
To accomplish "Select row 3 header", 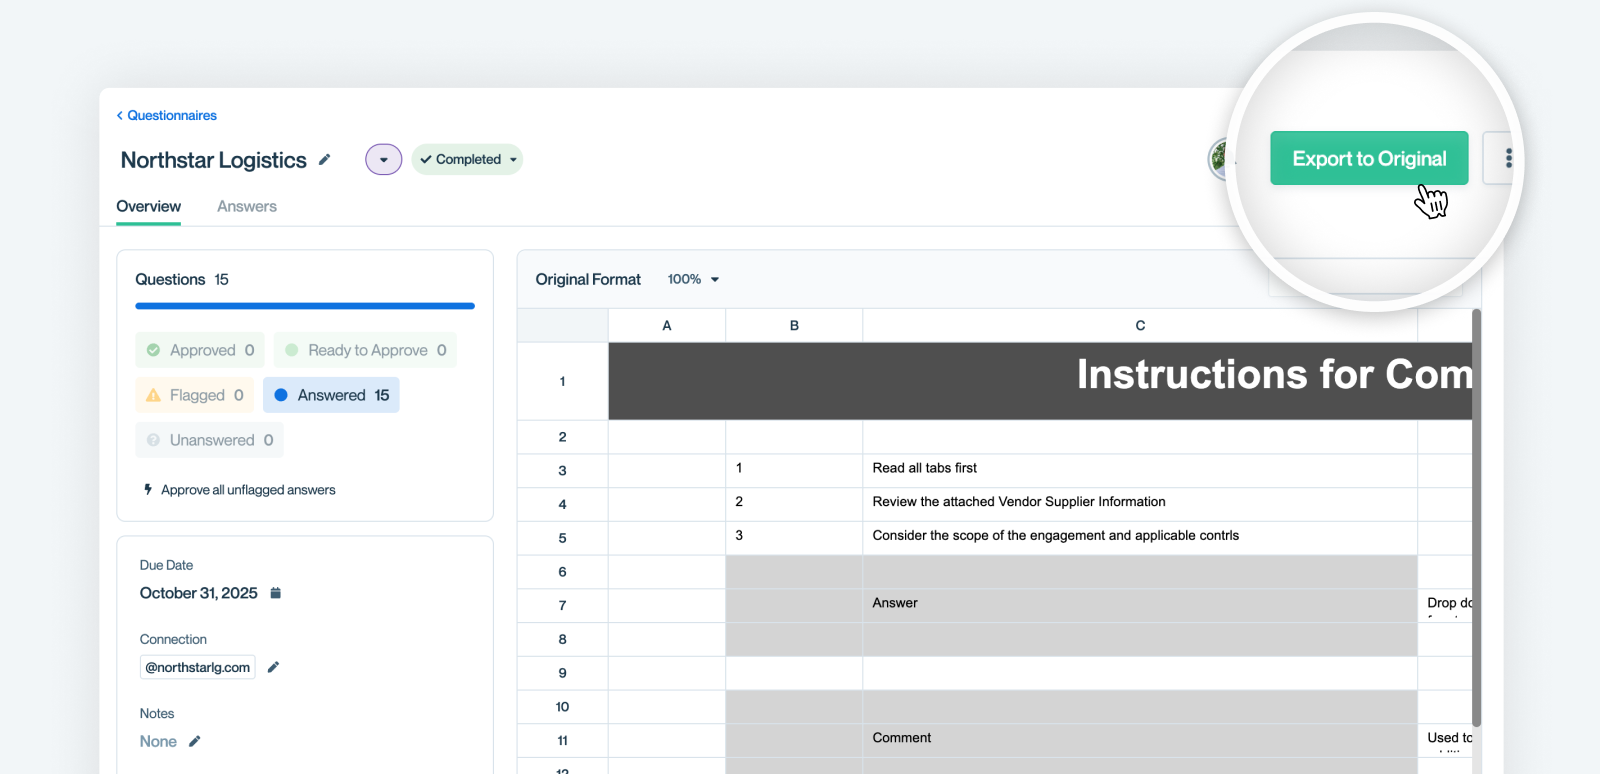I will [x=563, y=471].
